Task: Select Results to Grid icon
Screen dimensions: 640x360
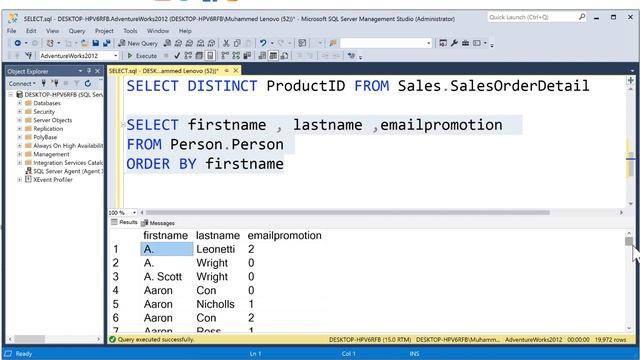Action: 273,56
